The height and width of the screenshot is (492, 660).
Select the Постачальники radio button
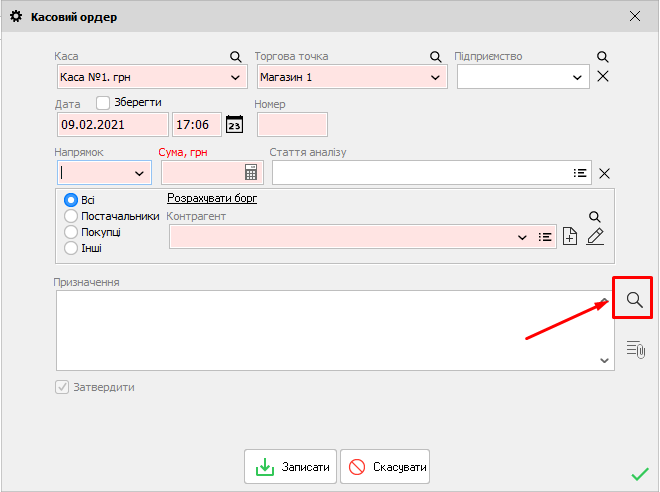(x=71, y=216)
